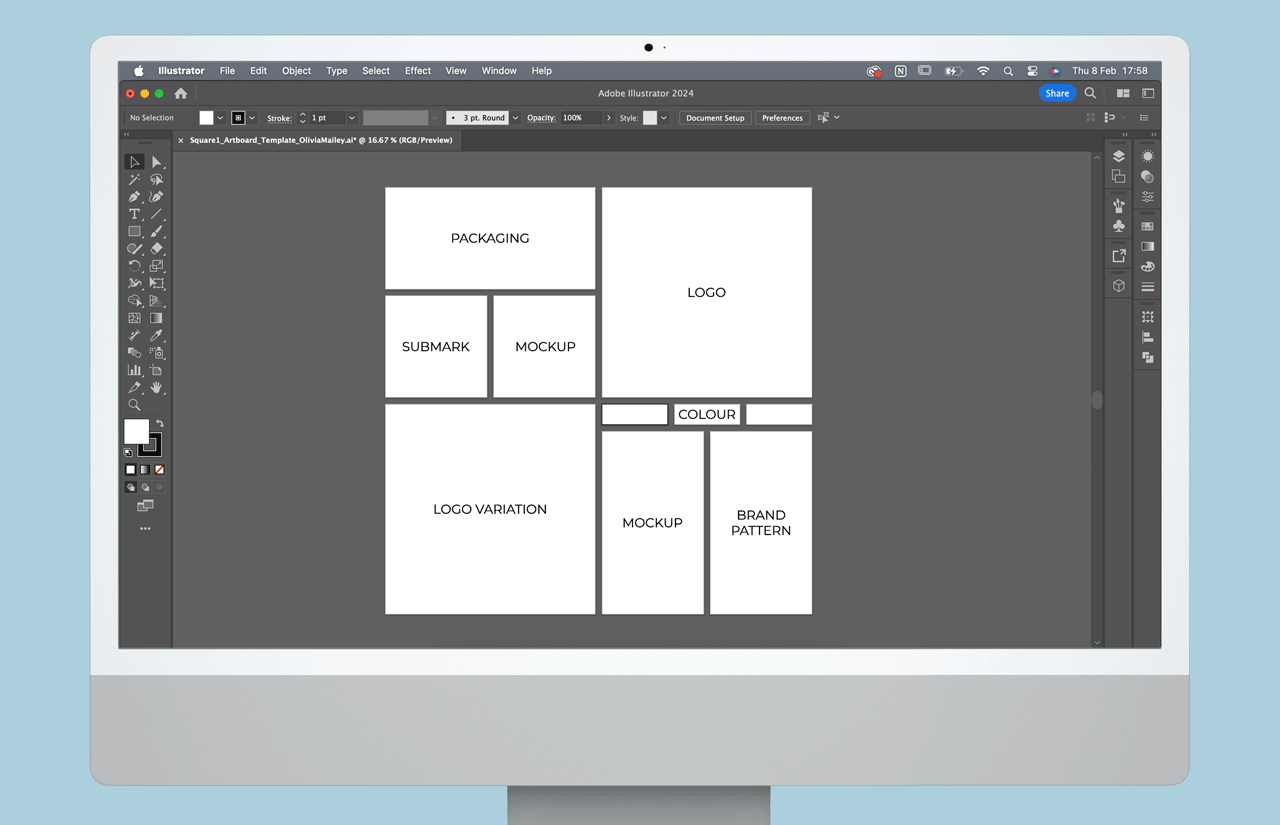The width and height of the screenshot is (1280, 825).
Task: Select the Direct Selection tool
Action: (x=156, y=162)
